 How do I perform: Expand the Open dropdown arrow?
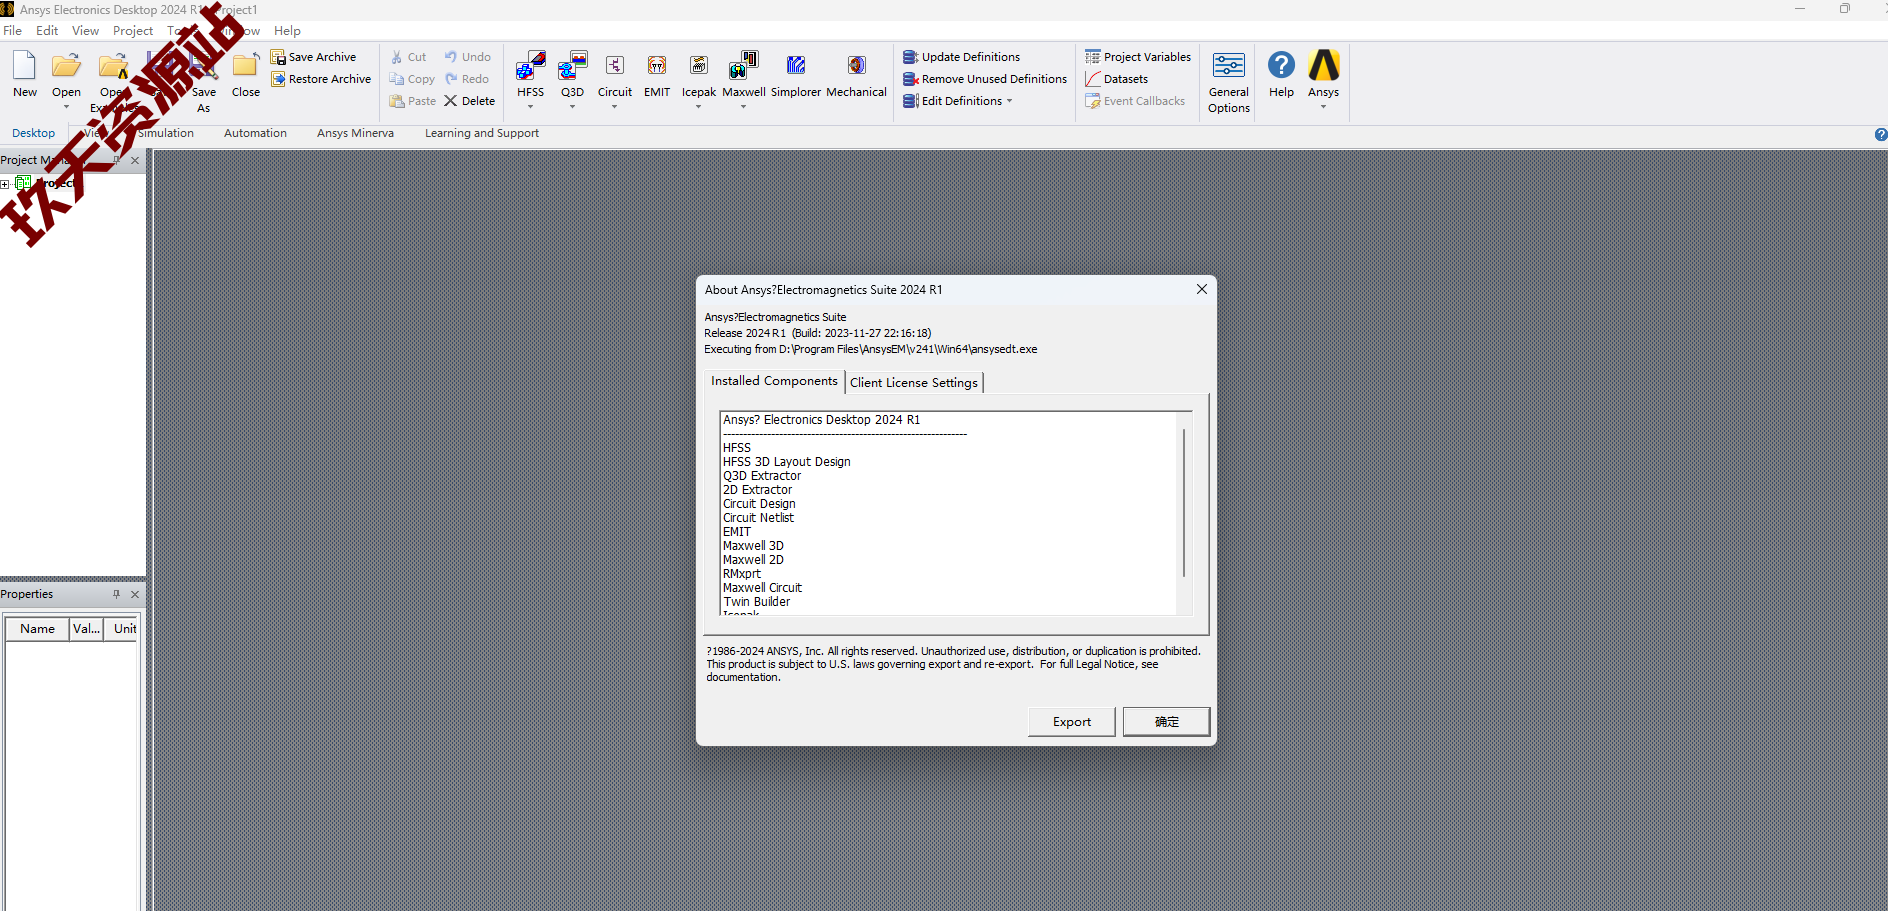tap(66, 107)
